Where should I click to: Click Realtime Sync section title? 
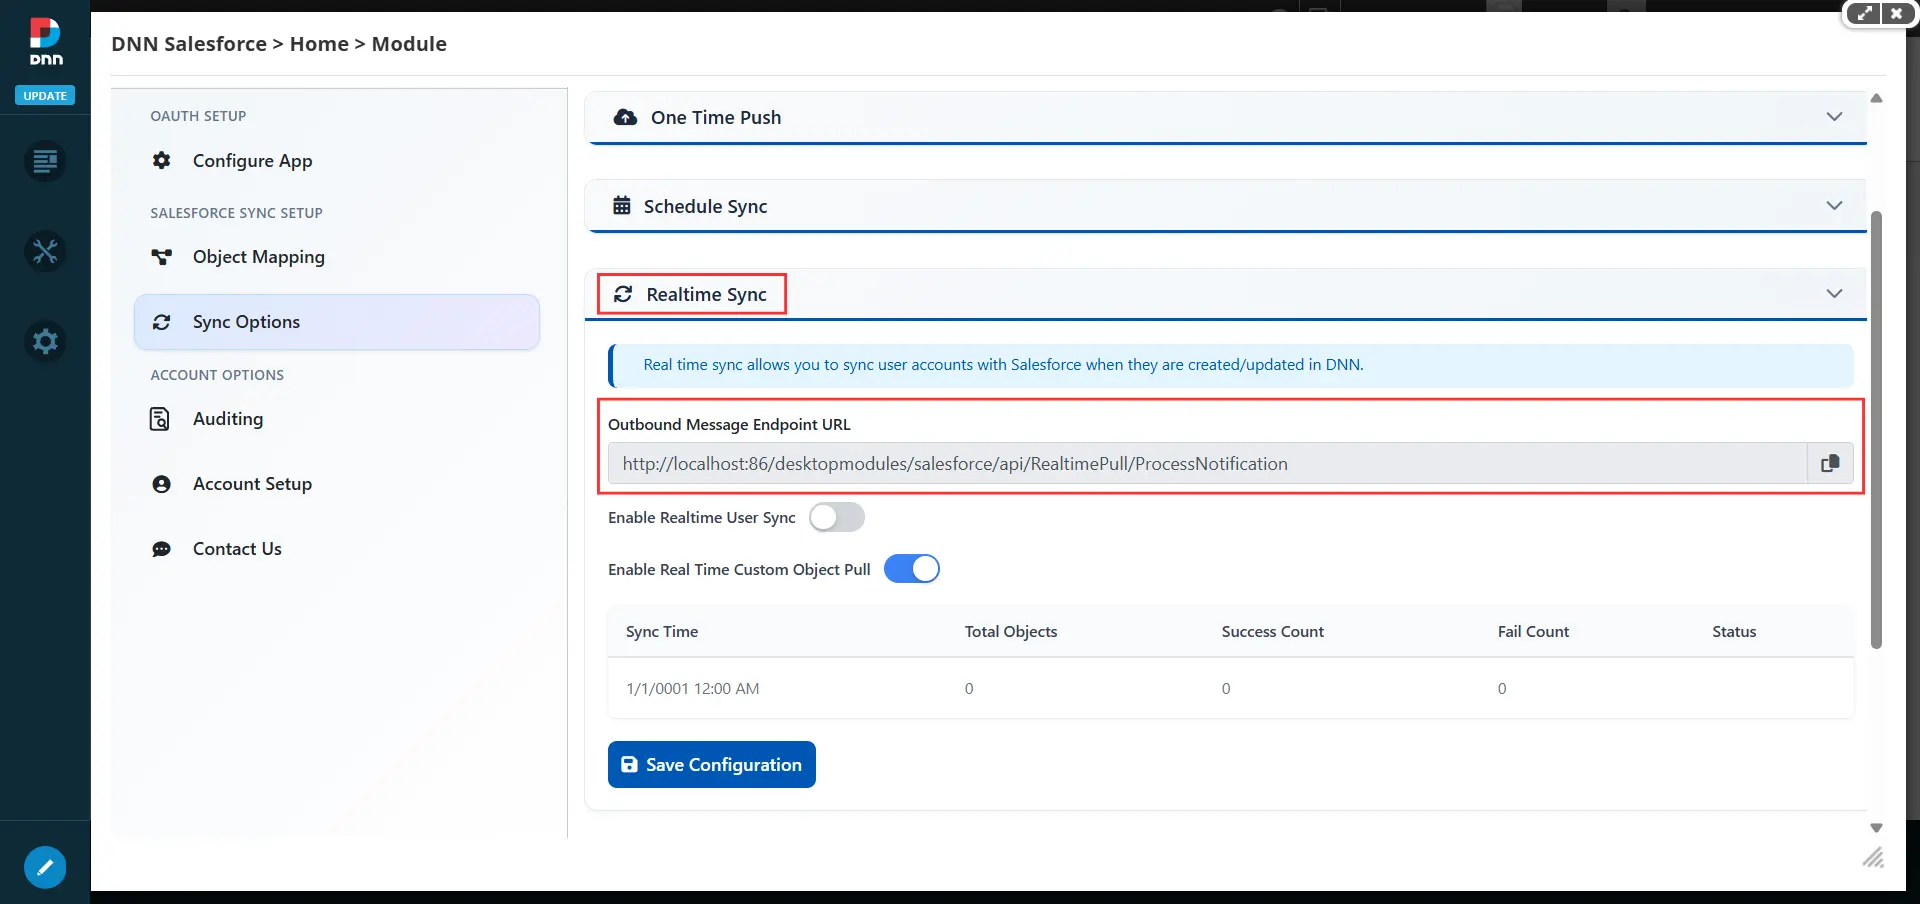[706, 294]
